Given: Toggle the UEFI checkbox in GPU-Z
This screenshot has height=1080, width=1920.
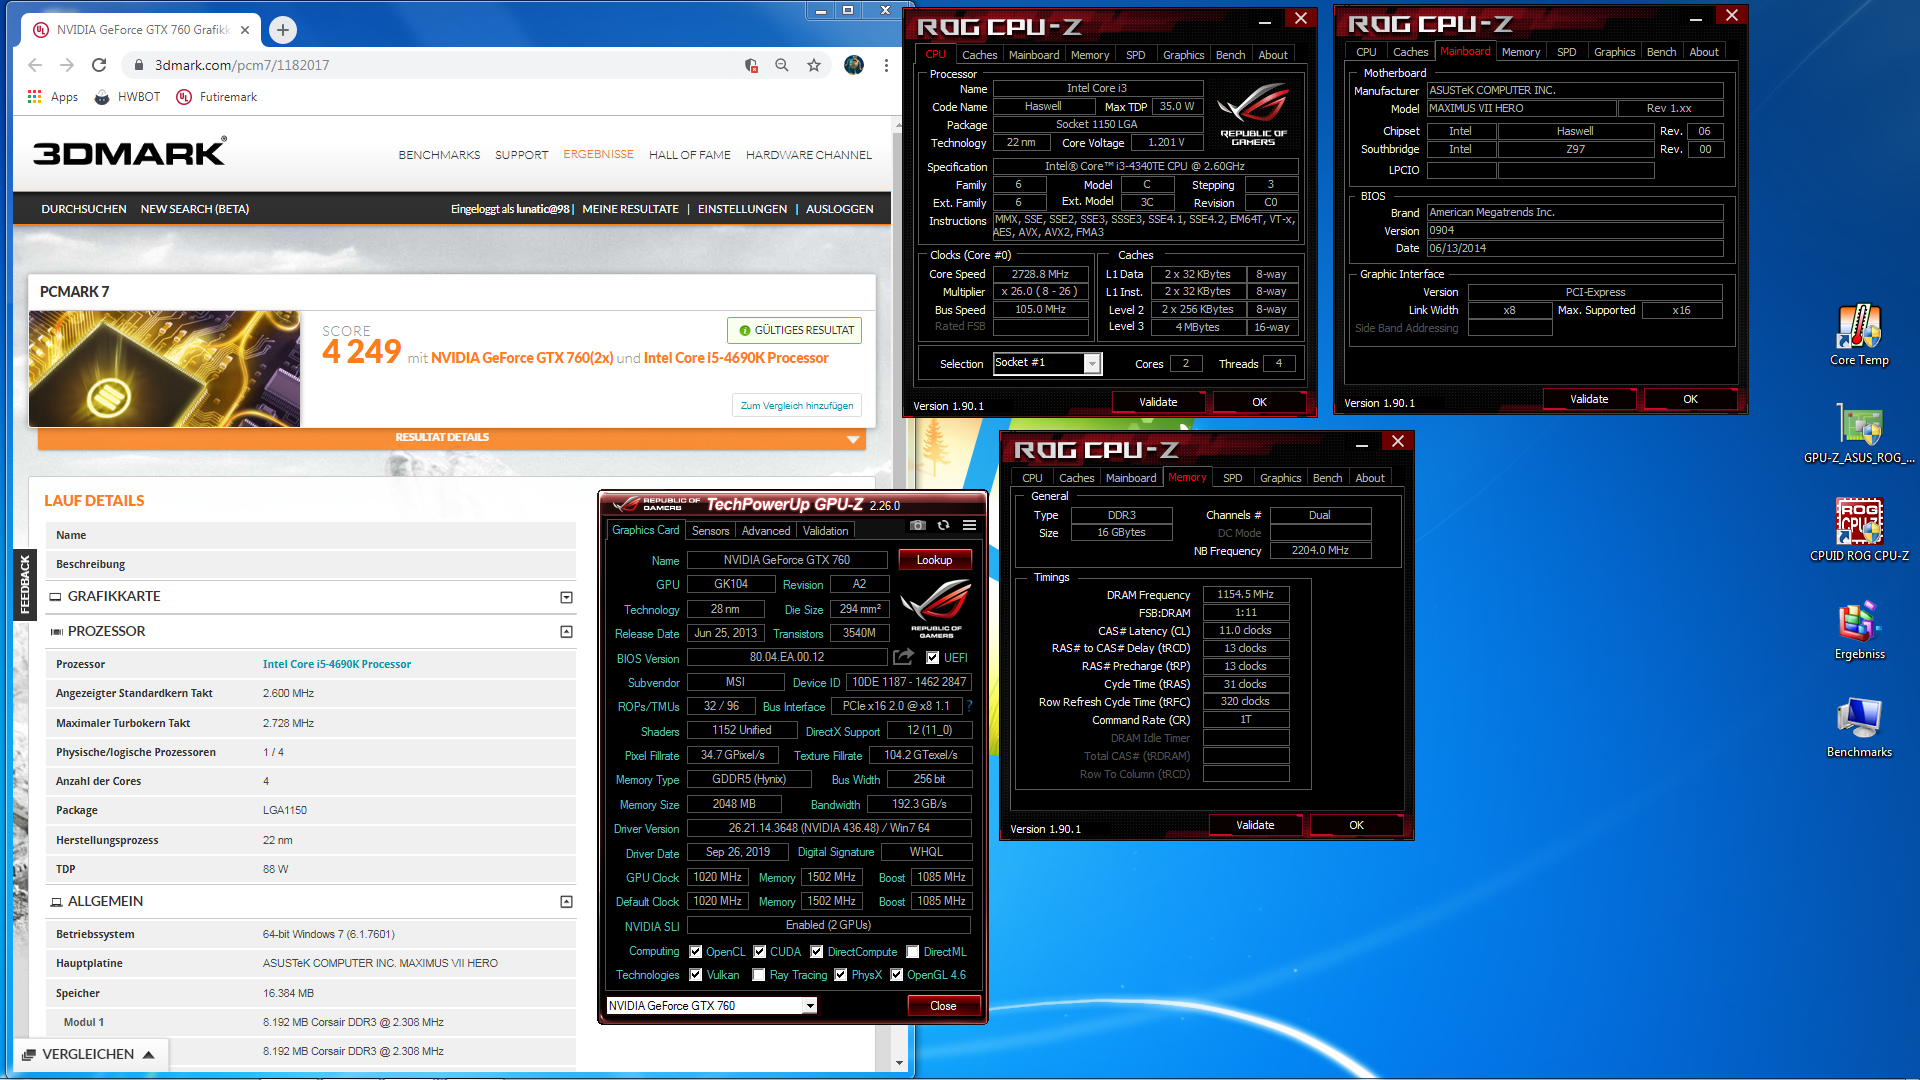Looking at the screenshot, I should click(932, 658).
